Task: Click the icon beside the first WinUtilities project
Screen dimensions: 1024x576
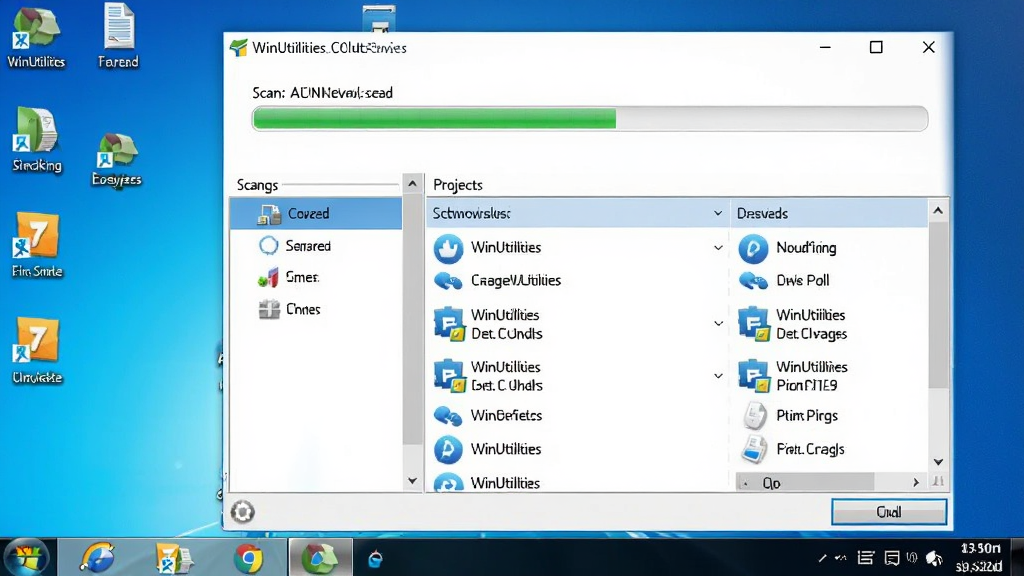Action: tap(449, 248)
